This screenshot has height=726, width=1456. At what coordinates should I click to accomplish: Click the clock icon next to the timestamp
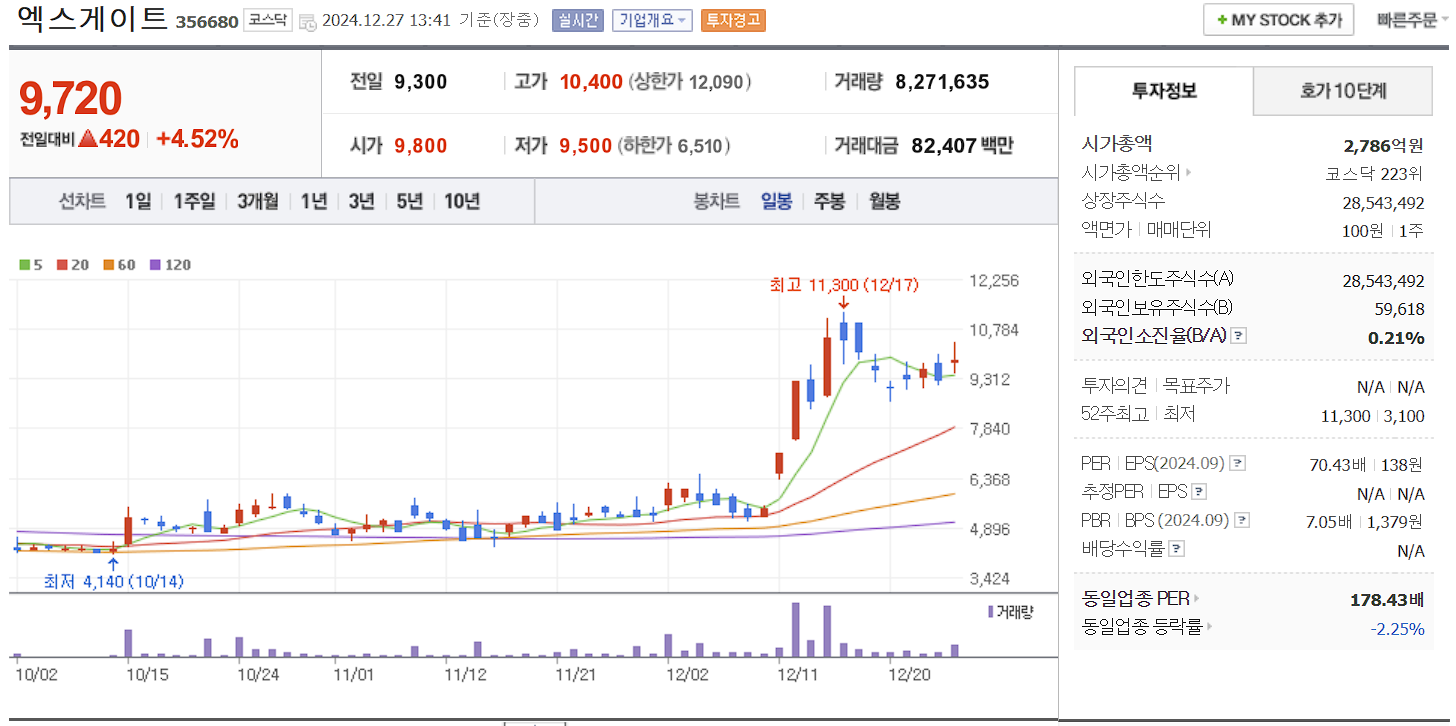click(x=308, y=22)
